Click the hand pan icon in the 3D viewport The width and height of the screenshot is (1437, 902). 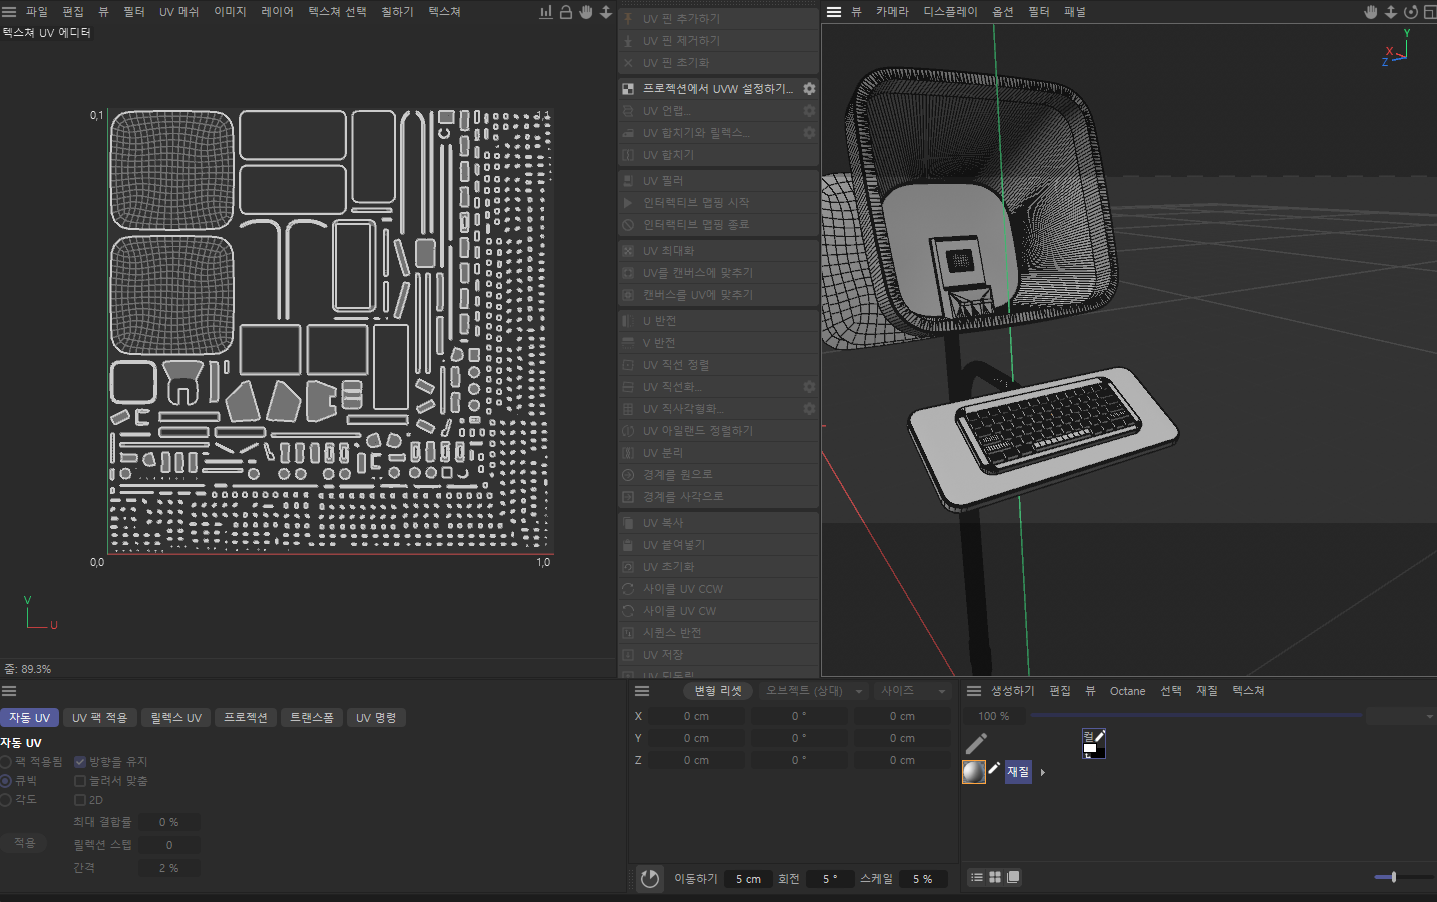[x=1371, y=12]
